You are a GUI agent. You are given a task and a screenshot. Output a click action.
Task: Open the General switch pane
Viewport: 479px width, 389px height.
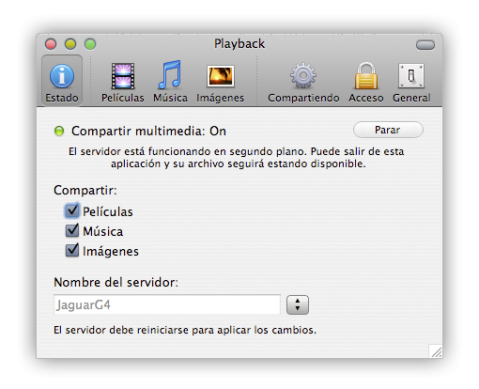pos(411,82)
